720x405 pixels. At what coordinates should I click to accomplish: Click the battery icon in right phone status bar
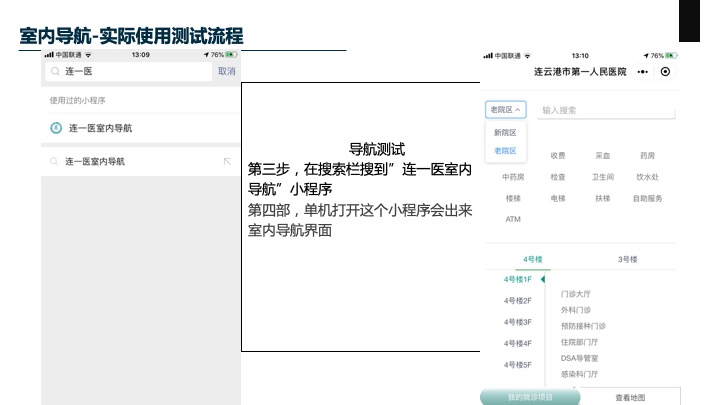671,56
